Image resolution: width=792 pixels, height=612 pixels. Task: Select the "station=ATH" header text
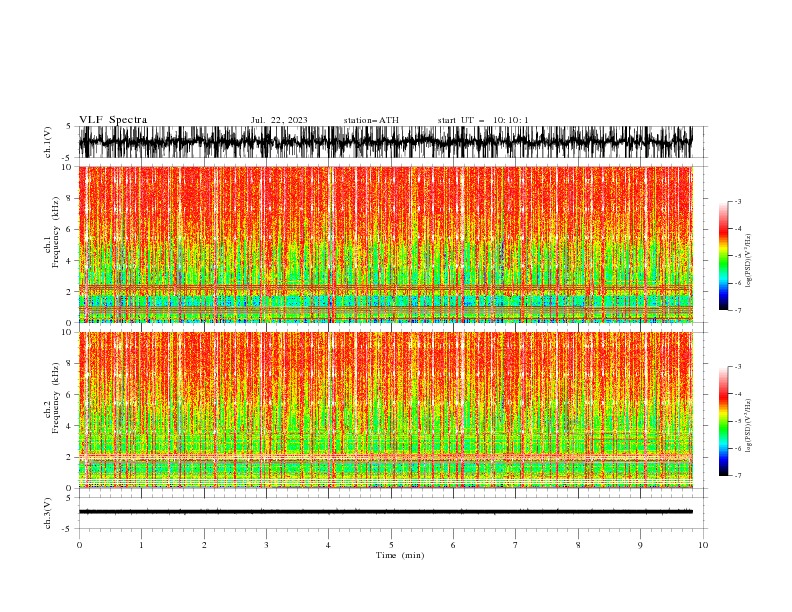pos(371,120)
